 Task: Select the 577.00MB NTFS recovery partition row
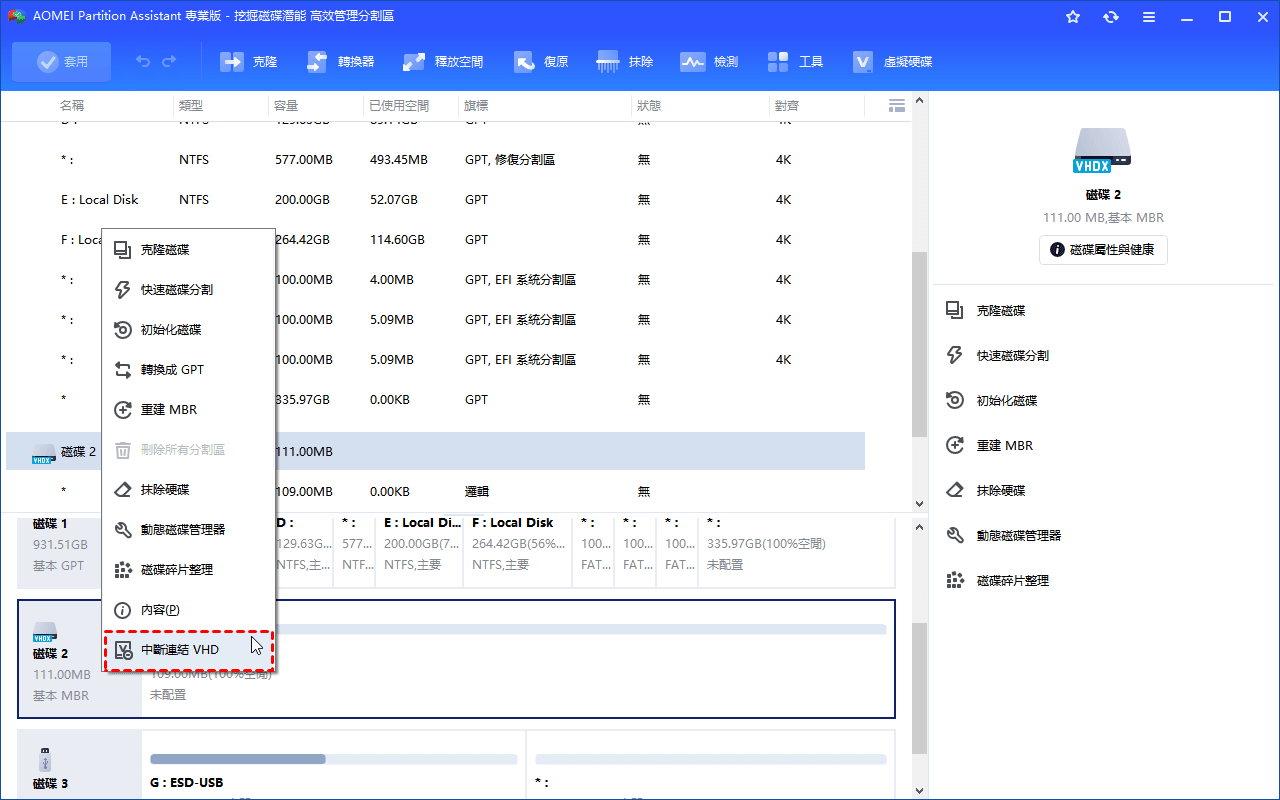point(435,160)
